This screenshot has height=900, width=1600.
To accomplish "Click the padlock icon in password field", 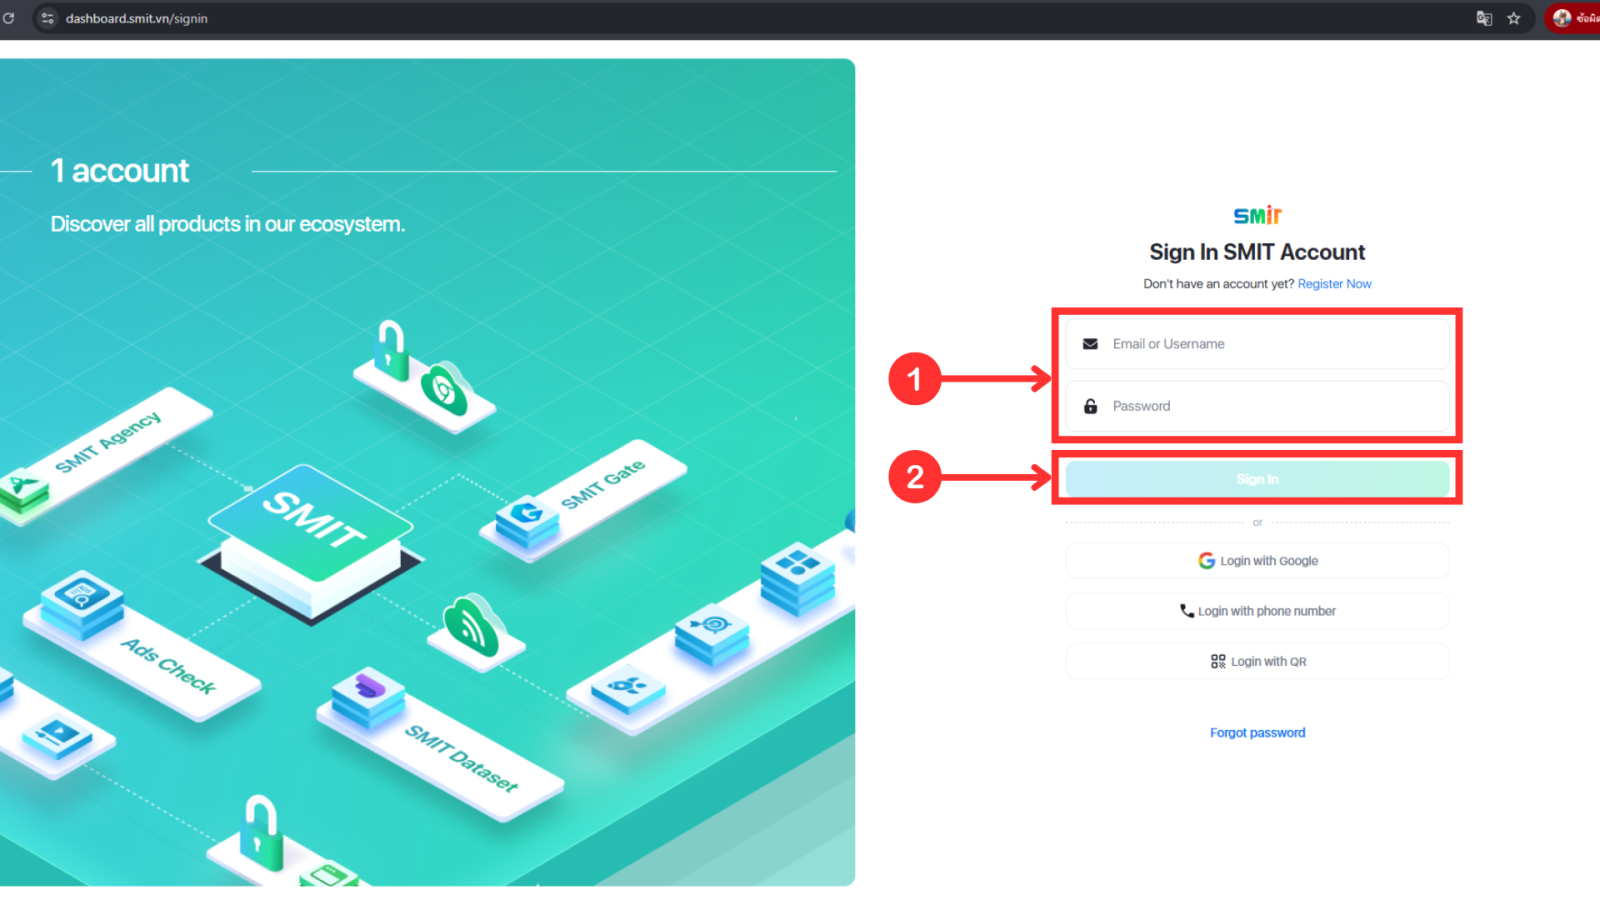I will [1090, 406].
